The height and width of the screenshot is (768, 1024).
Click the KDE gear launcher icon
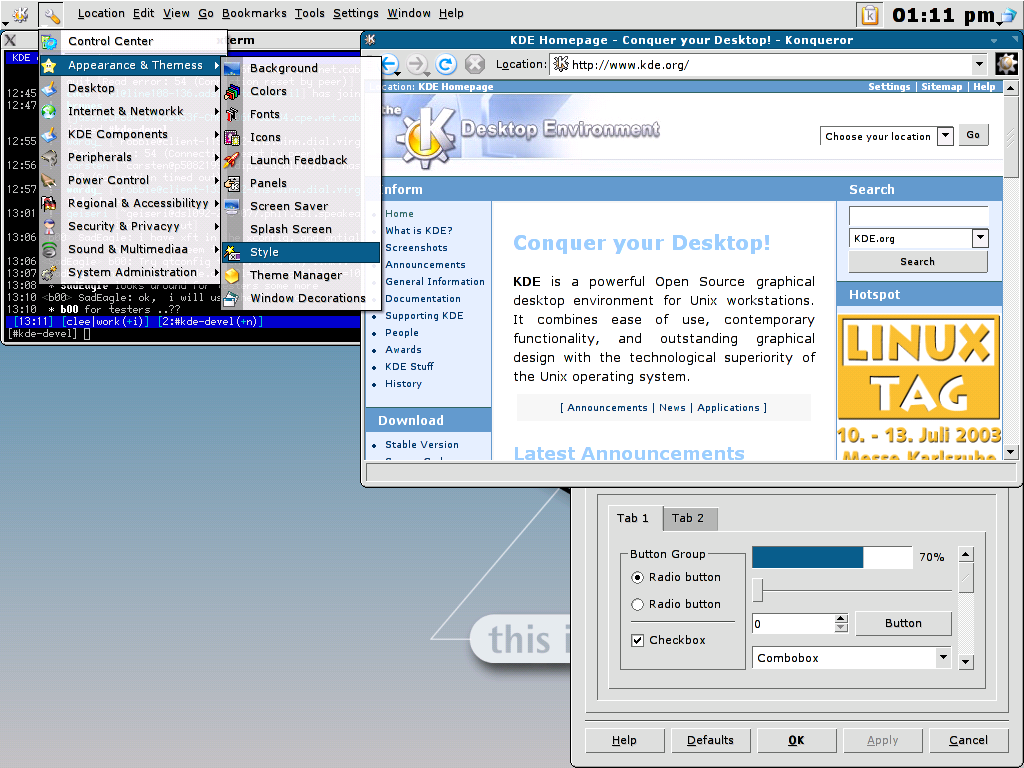pos(20,14)
